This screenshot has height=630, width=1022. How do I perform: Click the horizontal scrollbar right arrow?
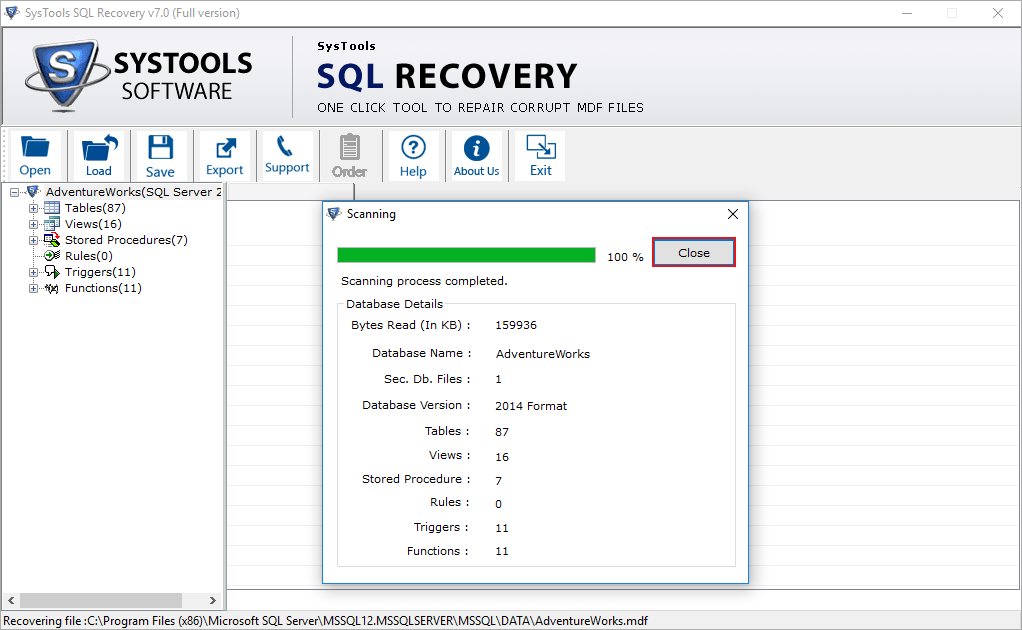pos(213,600)
